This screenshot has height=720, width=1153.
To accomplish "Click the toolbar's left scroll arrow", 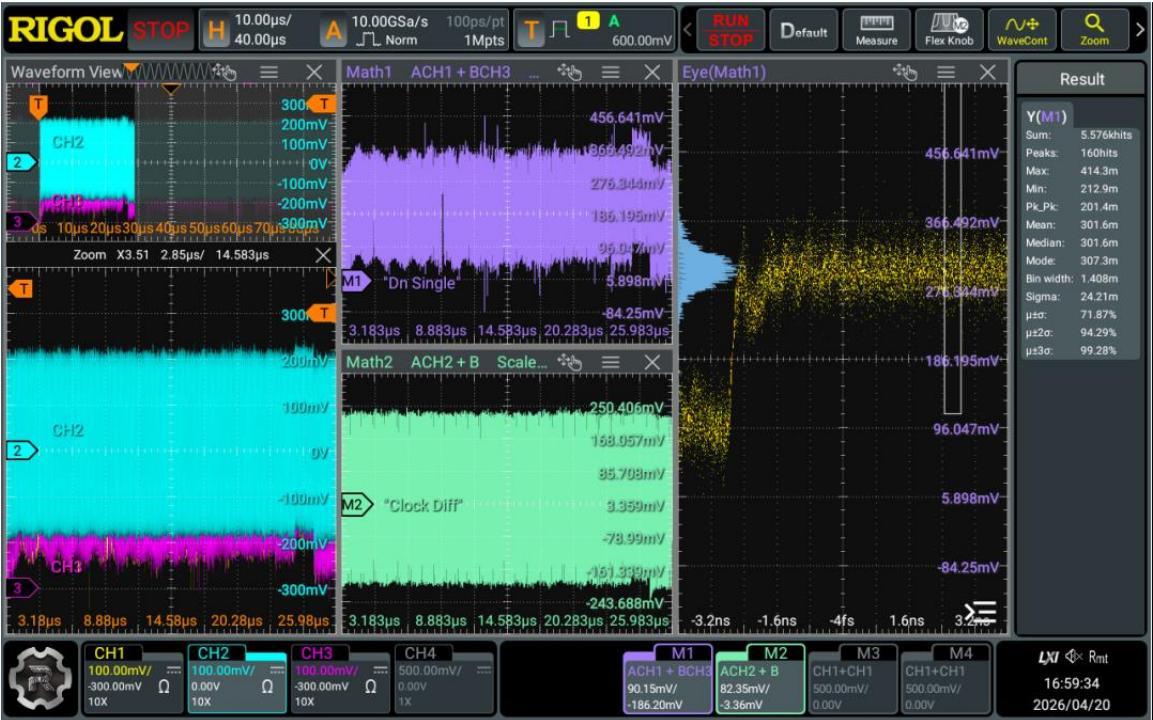I will click(688, 30).
